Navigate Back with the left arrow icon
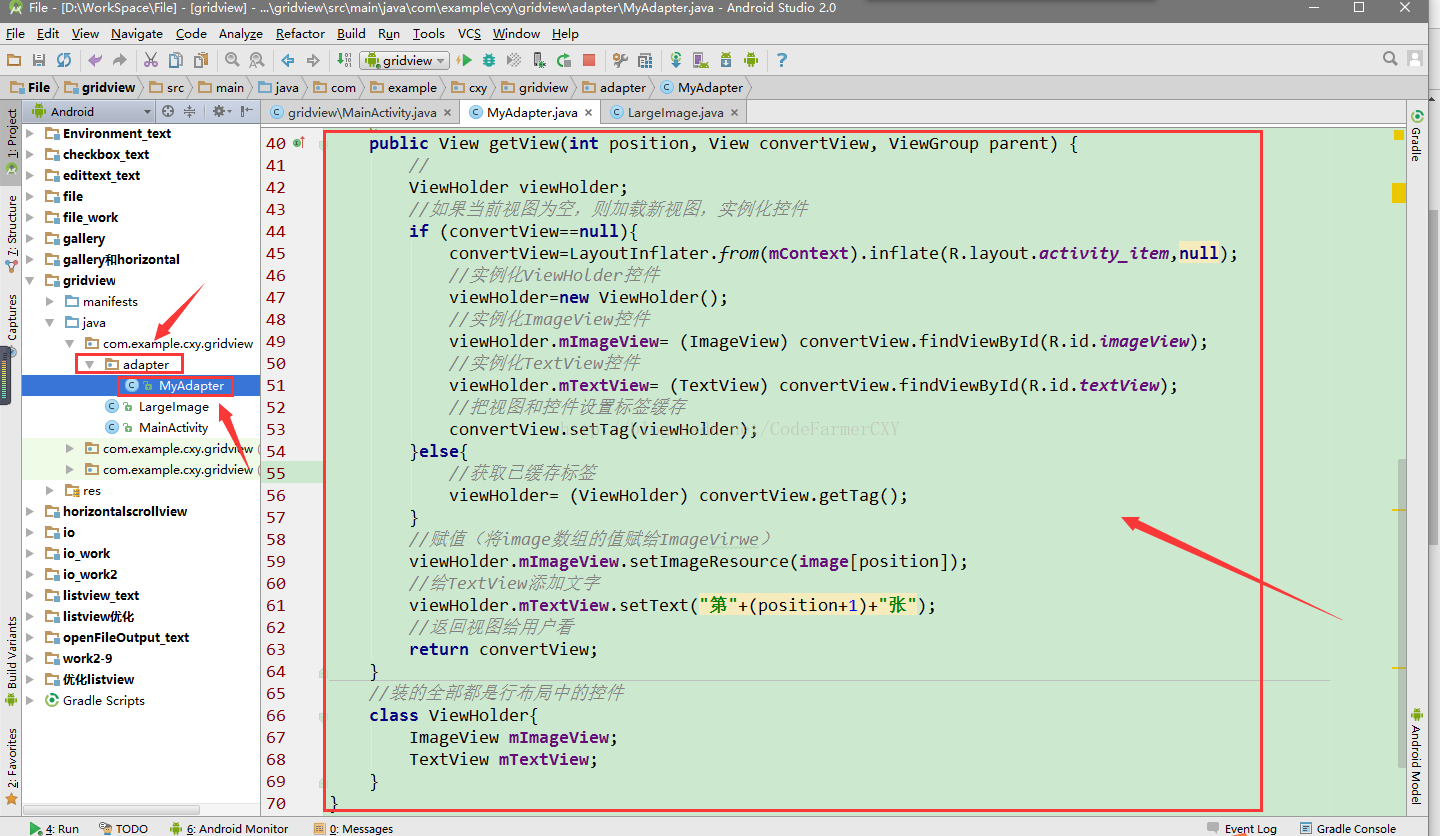1440x836 pixels. pyautogui.click(x=288, y=60)
